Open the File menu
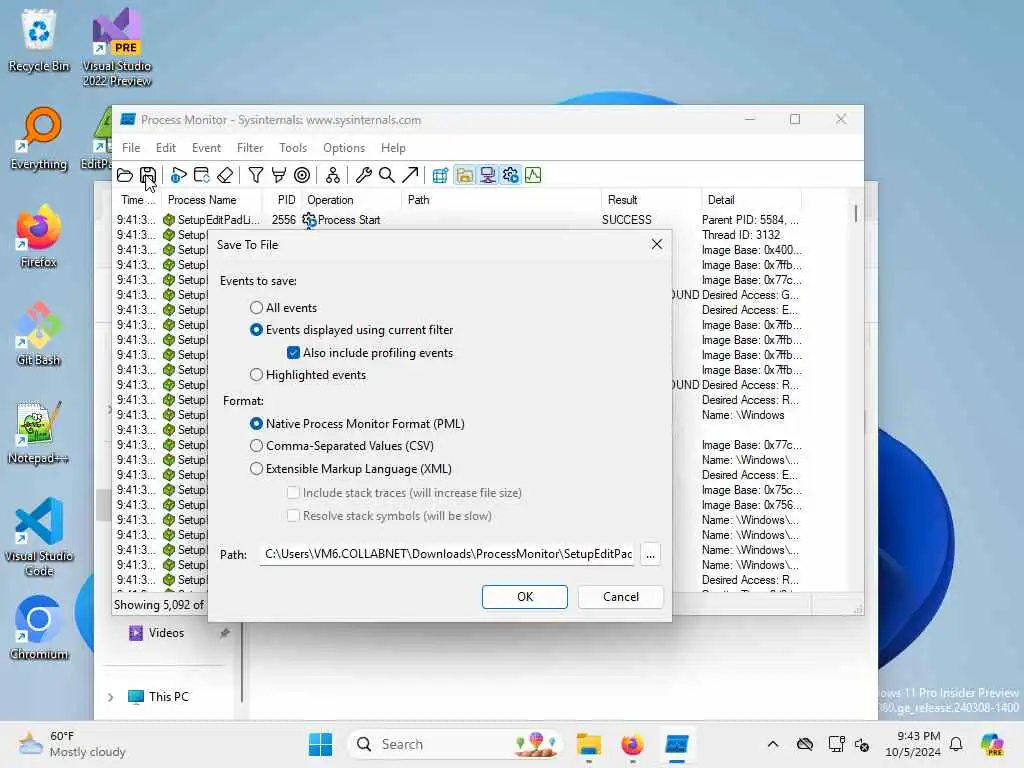Screen dimensions: 1024x768 131,148
